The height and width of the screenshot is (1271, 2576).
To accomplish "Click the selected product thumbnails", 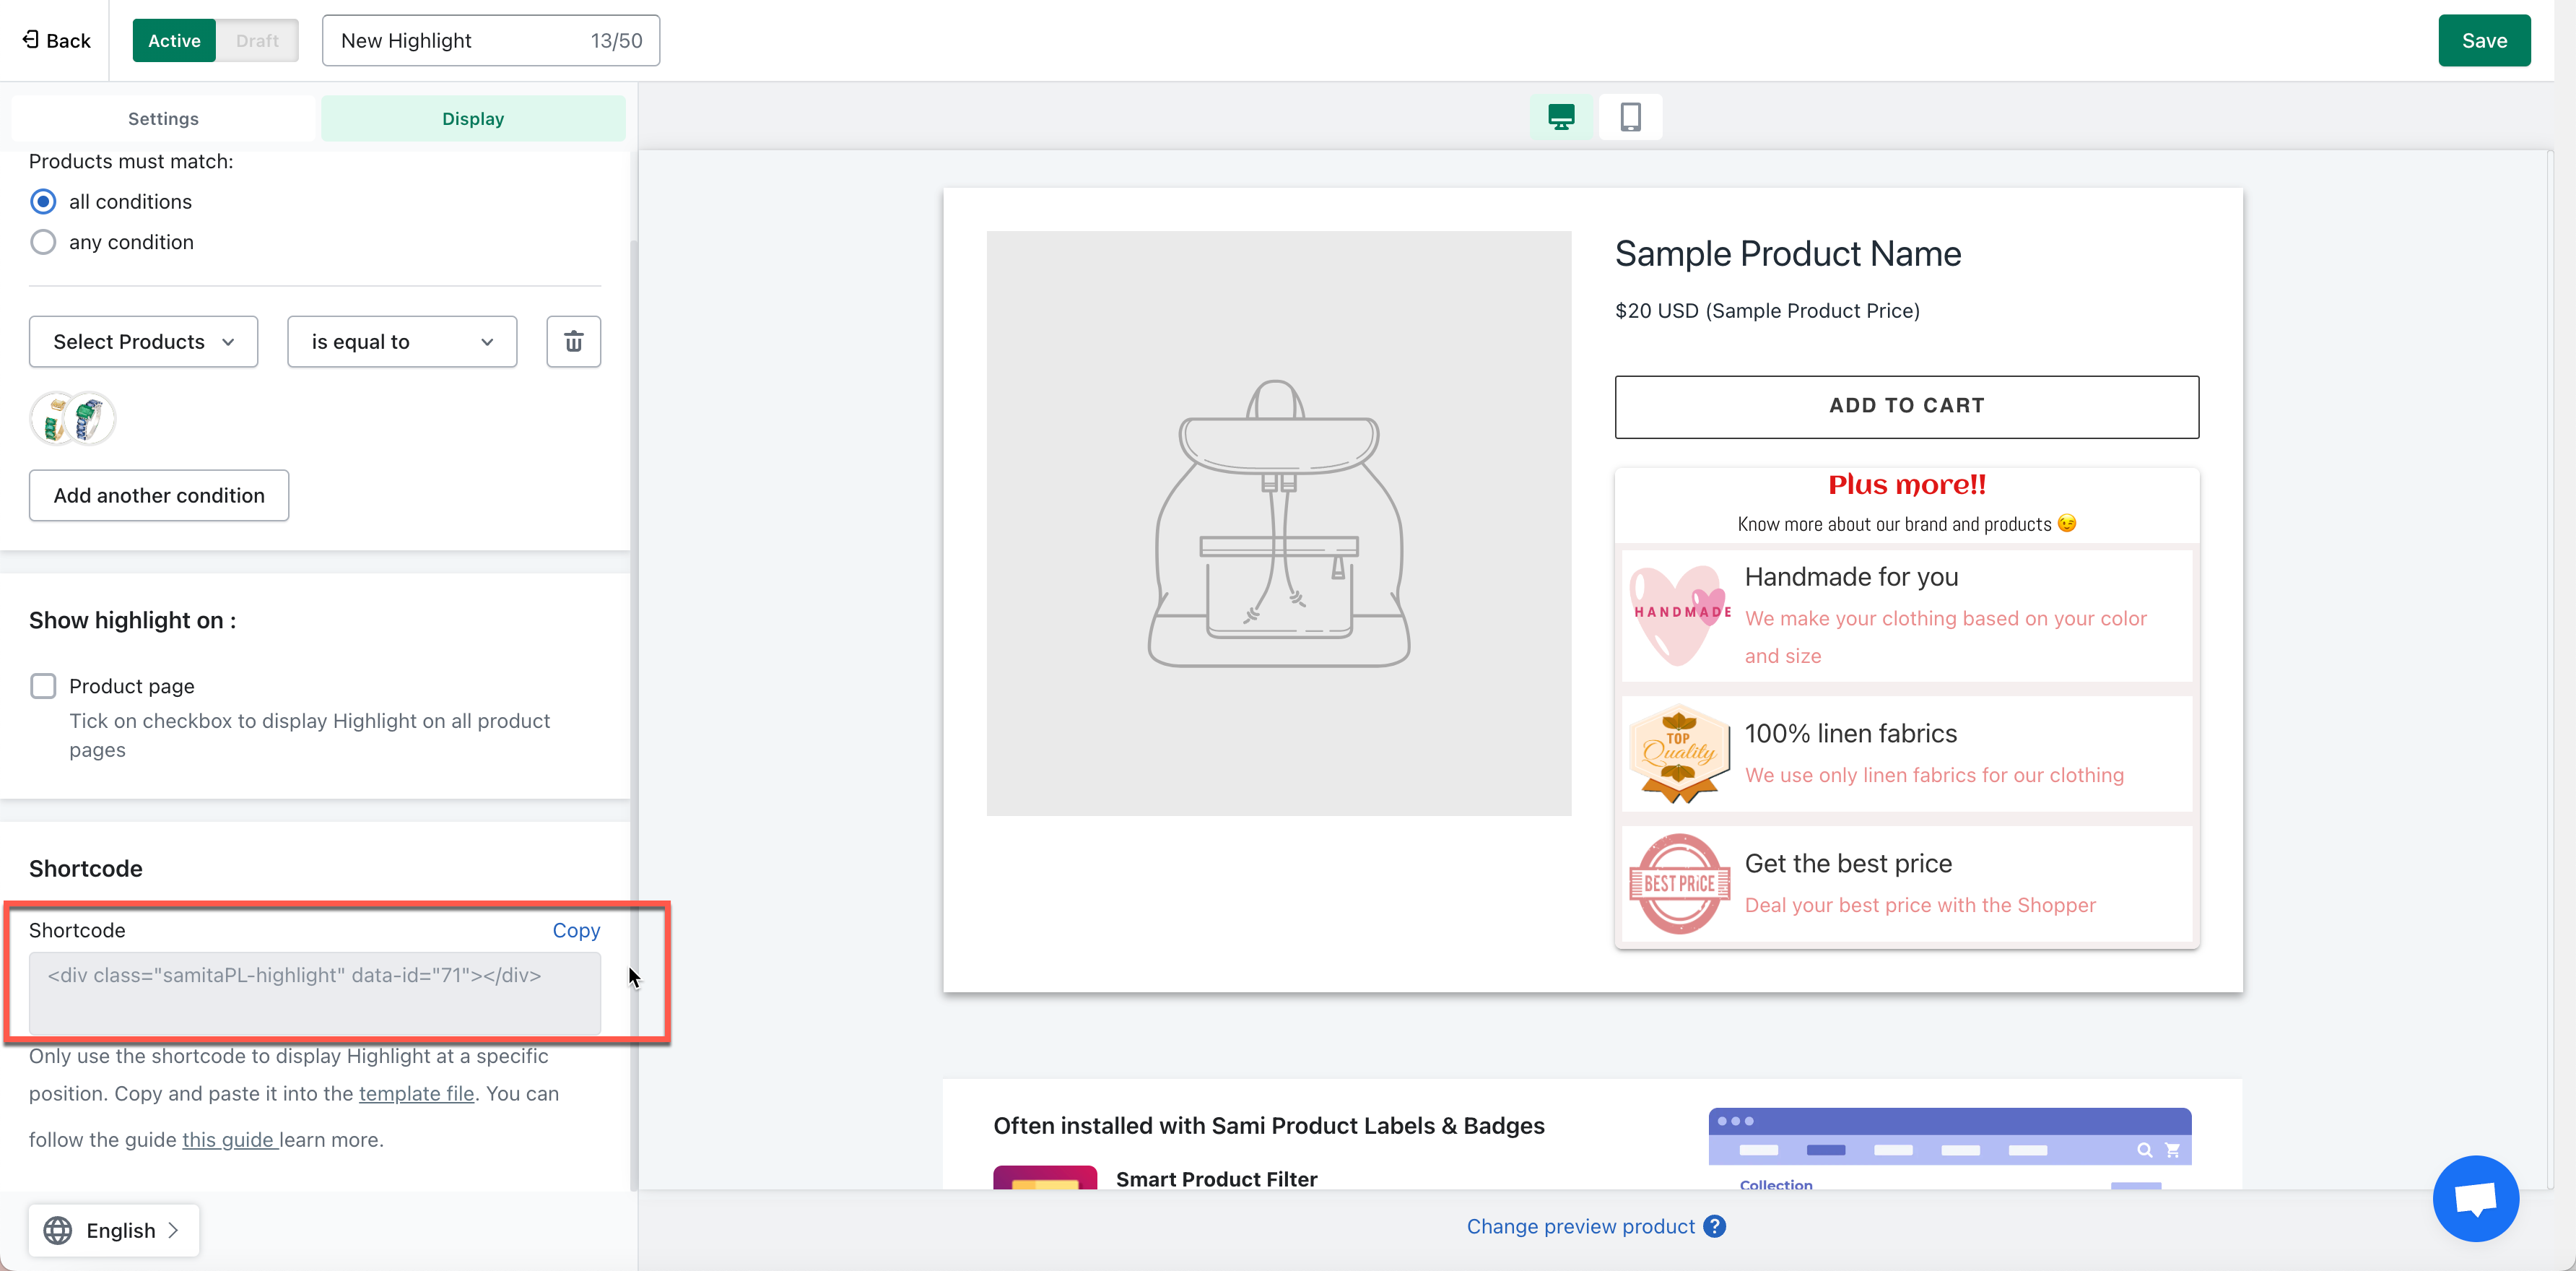I will pyautogui.click(x=73, y=418).
